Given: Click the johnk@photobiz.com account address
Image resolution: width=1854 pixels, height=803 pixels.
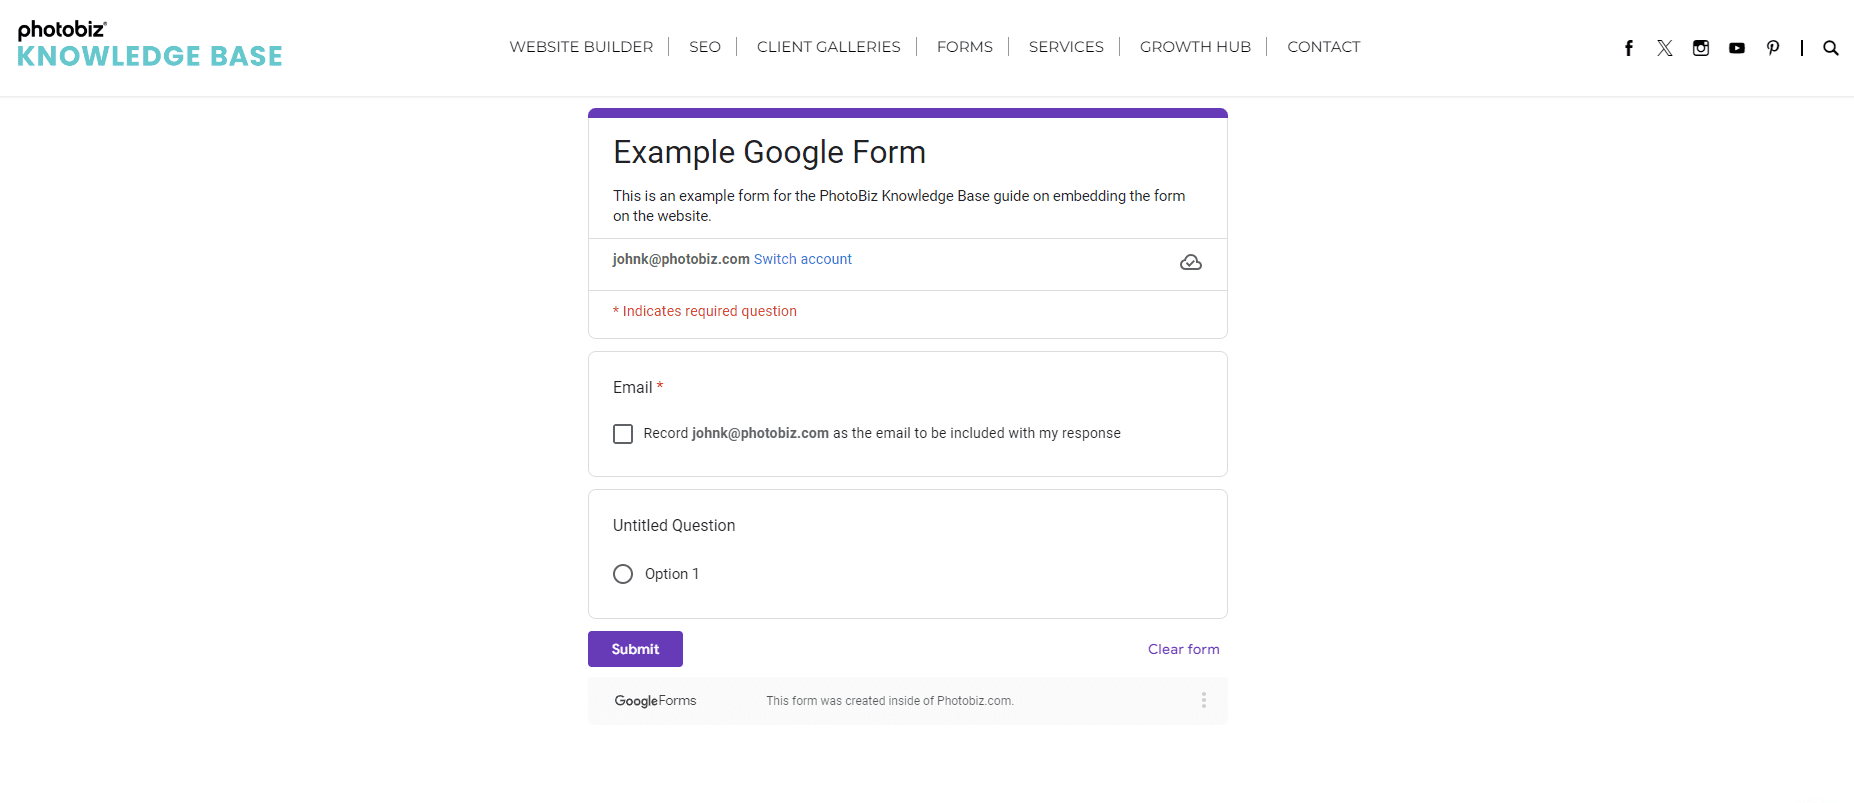Looking at the screenshot, I should (681, 259).
